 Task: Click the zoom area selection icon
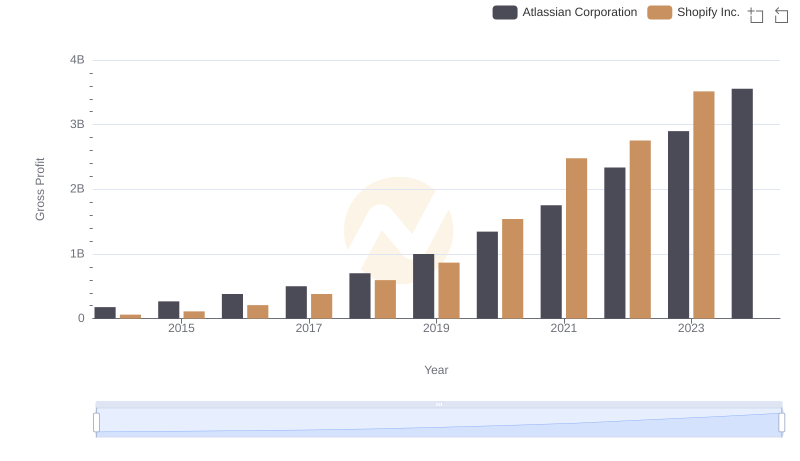coord(756,15)
